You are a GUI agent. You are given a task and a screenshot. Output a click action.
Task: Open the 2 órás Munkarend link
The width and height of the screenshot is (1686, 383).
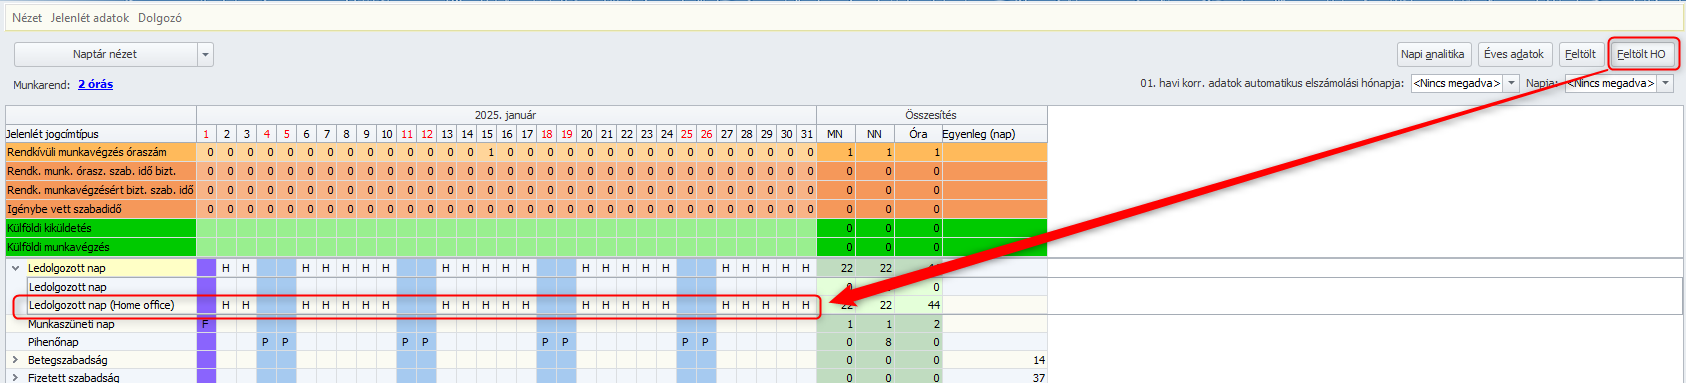(96, 85)
